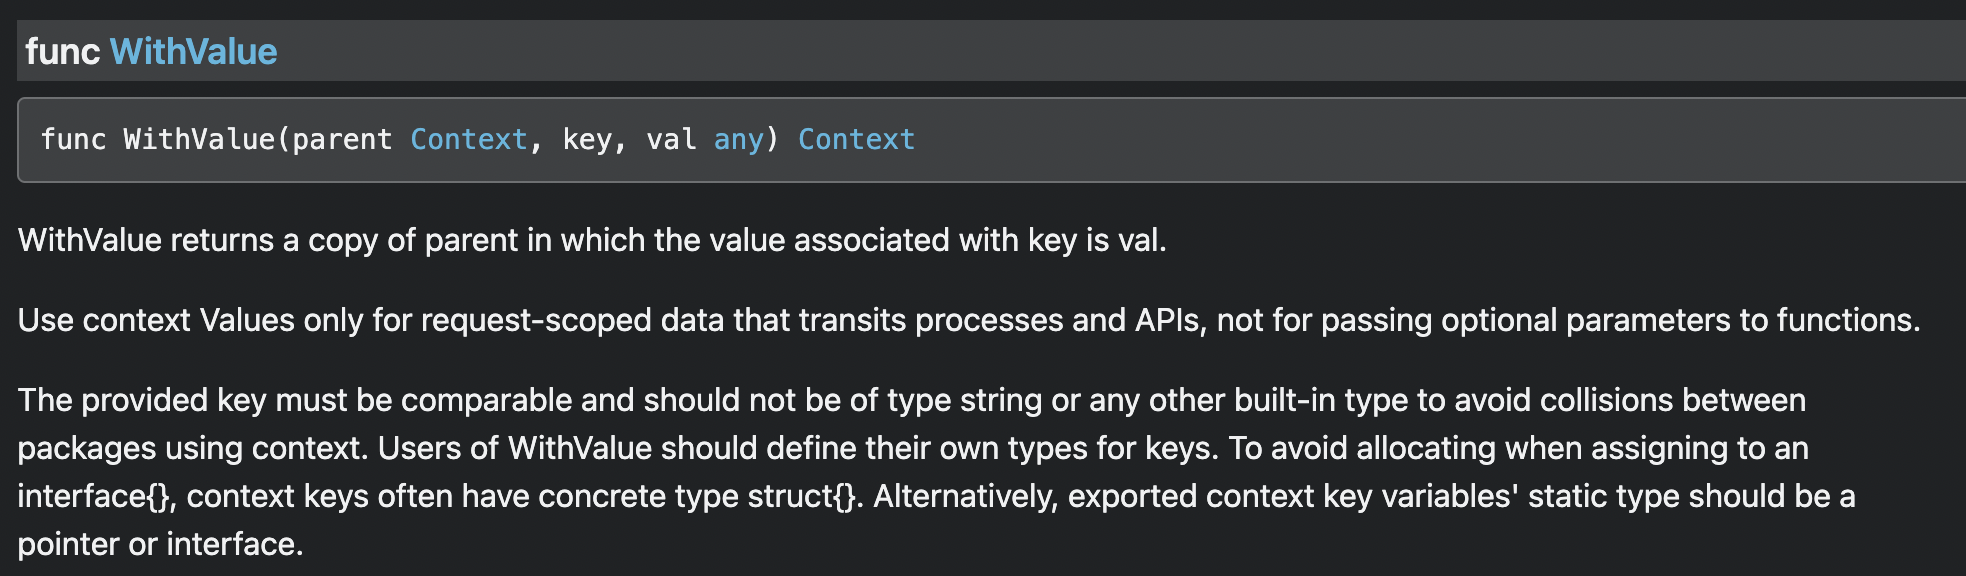Click 'pointer or interface.' on the last line

pyautogui.click(x=160, y=544)
